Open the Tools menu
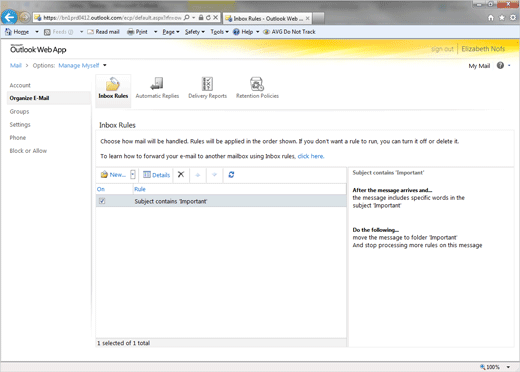Screen dimensions: 520x372 coord(219,32)
